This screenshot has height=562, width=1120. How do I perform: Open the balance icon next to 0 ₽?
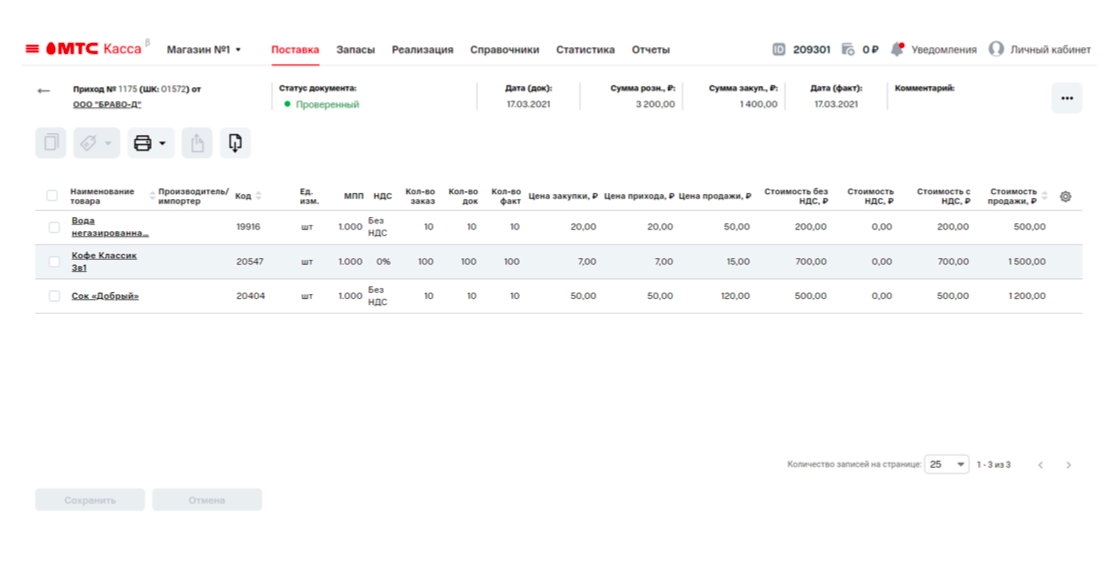click(848, 49)
